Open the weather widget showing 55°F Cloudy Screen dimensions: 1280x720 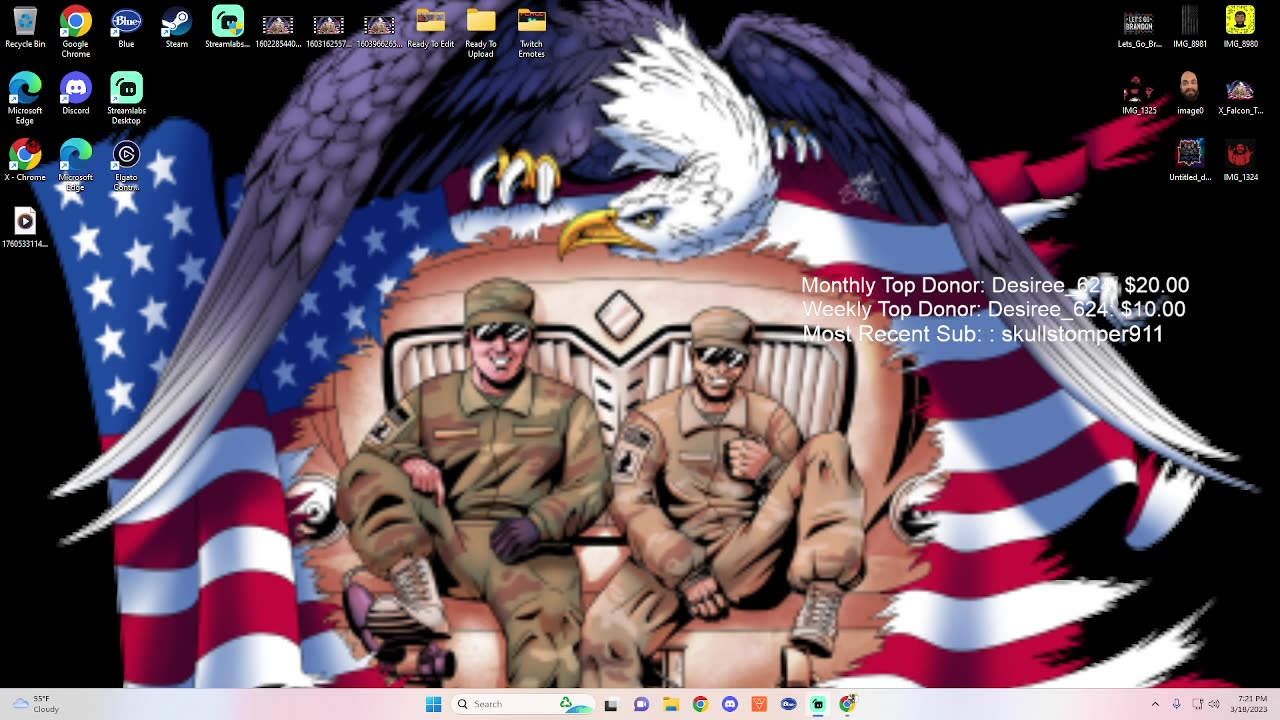coord(36,704)
